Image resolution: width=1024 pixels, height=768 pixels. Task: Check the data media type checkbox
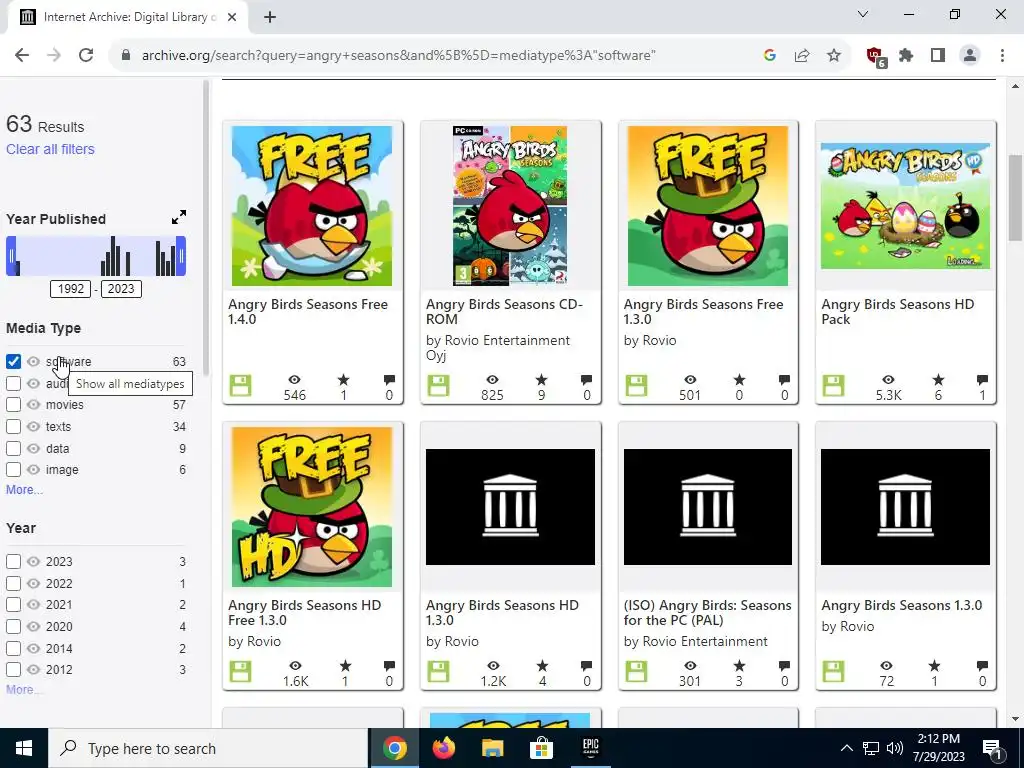(x=13, y=449)
